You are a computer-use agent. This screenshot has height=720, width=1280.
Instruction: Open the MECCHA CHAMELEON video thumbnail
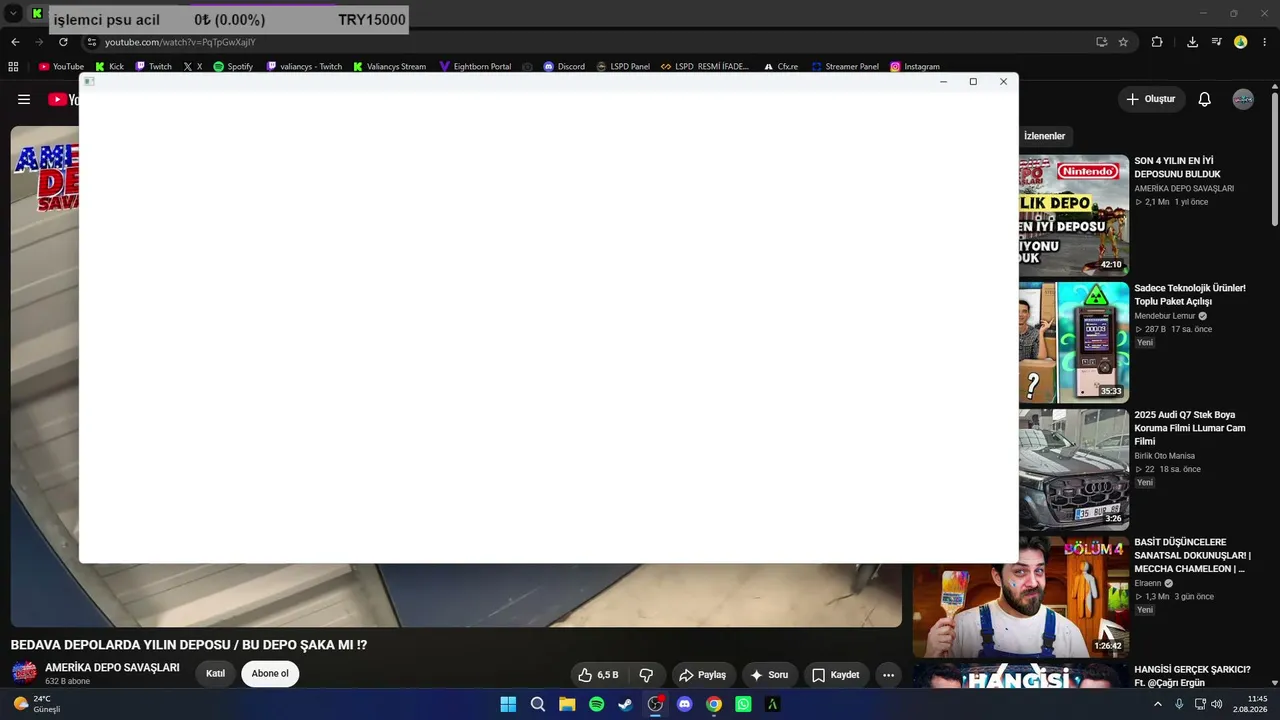click(1021, 597)
